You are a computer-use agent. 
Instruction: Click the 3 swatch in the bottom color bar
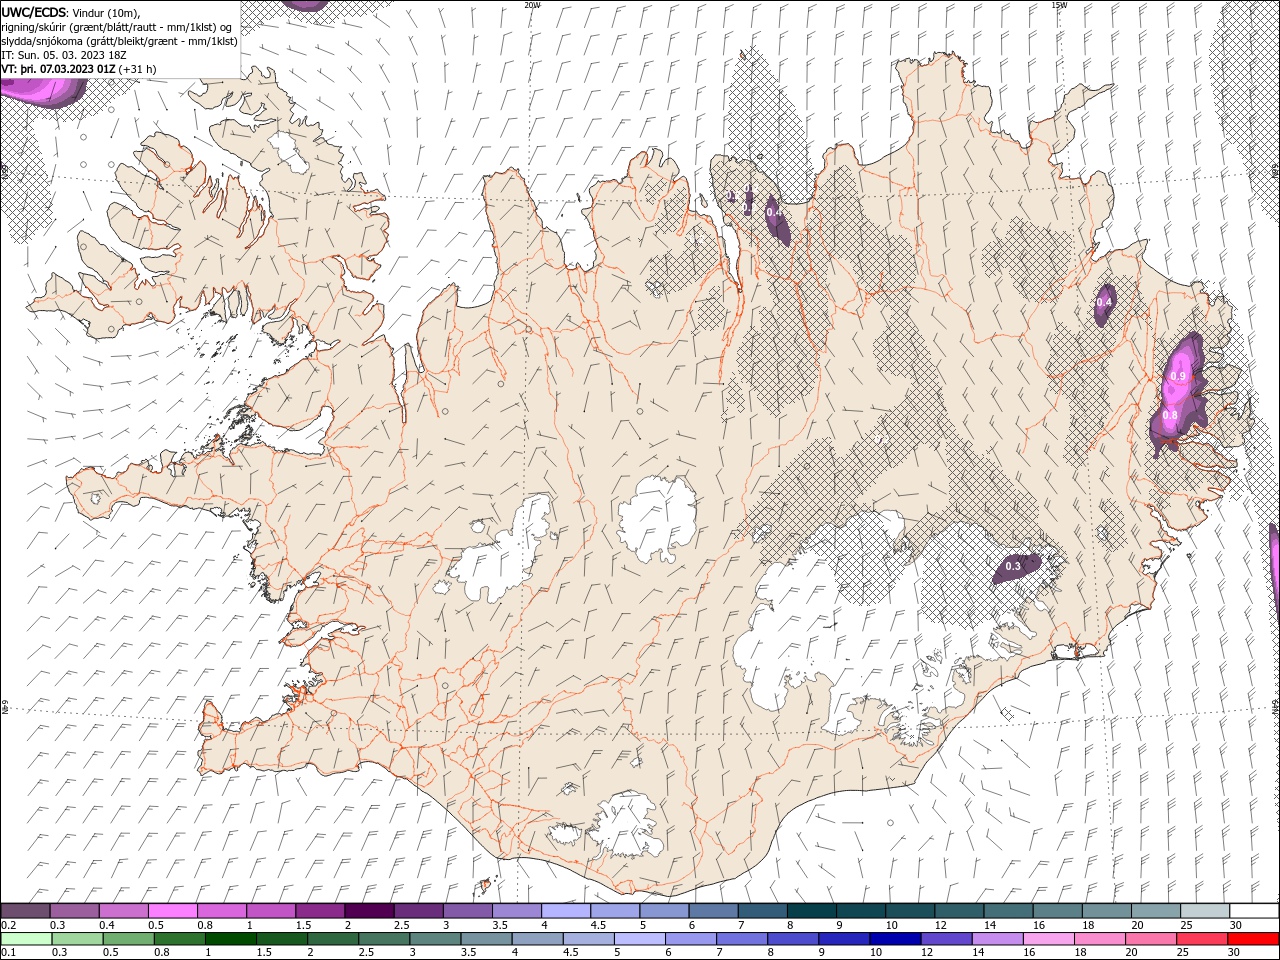pos(435,938)
